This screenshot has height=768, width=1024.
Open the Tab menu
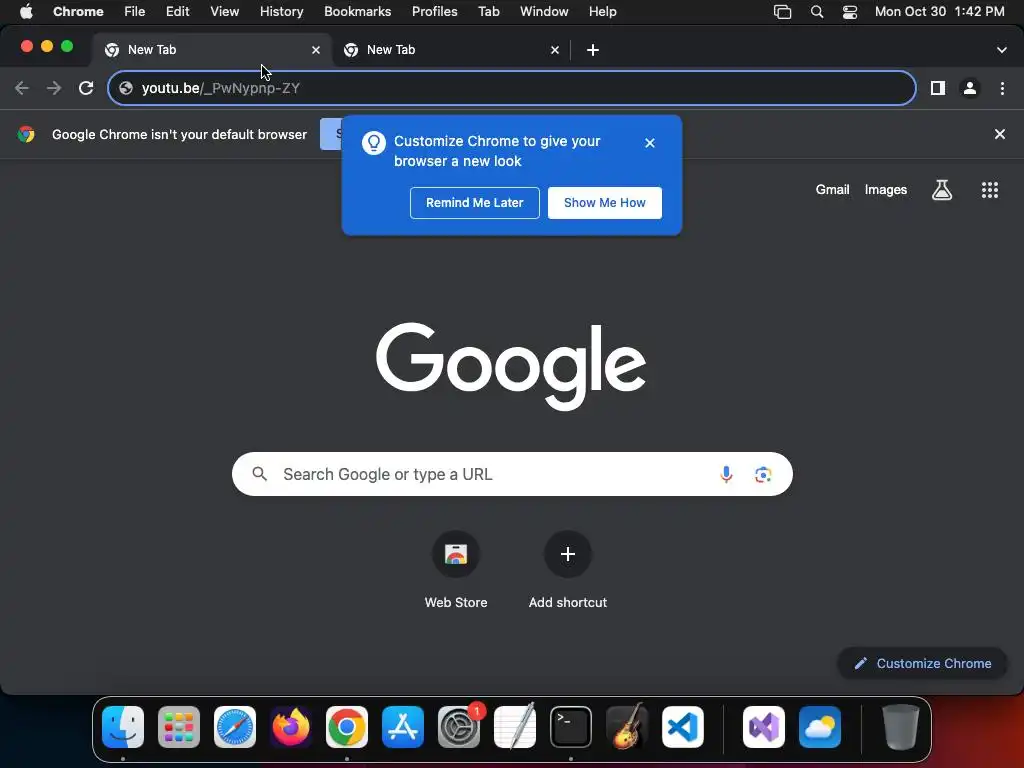tap(488, 12)
